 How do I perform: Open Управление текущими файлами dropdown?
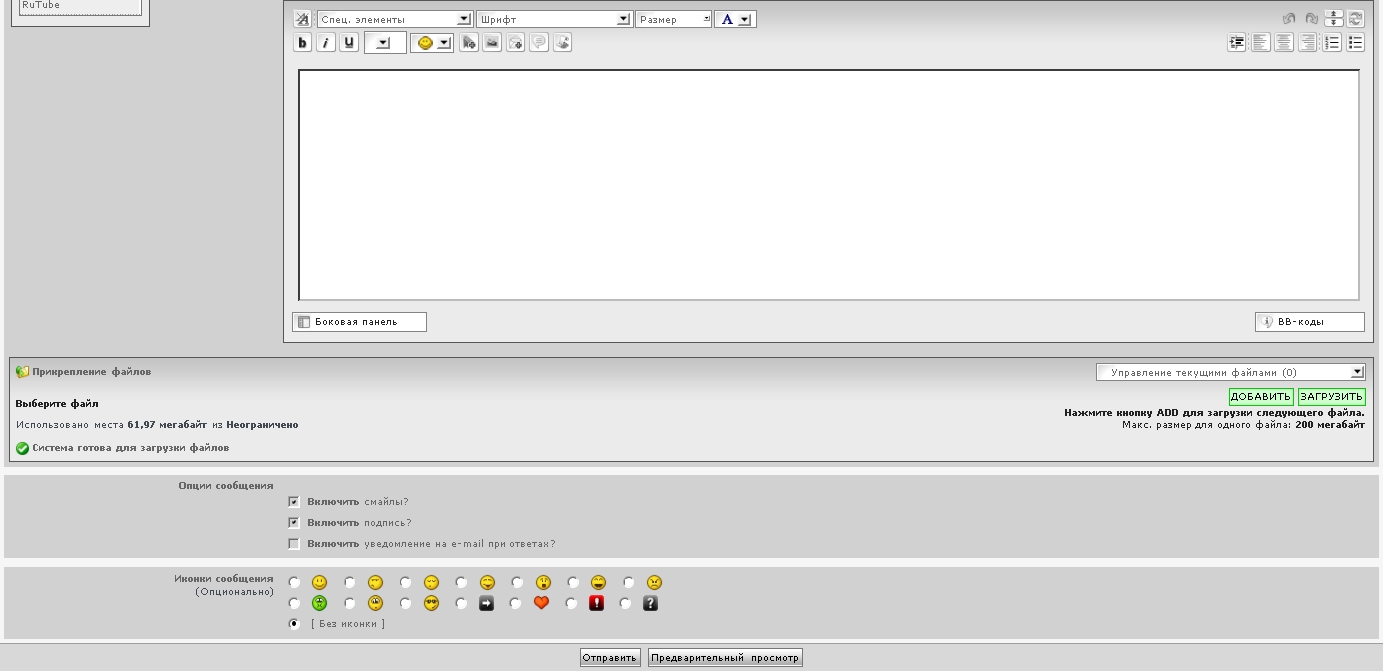coord(1230,372)
